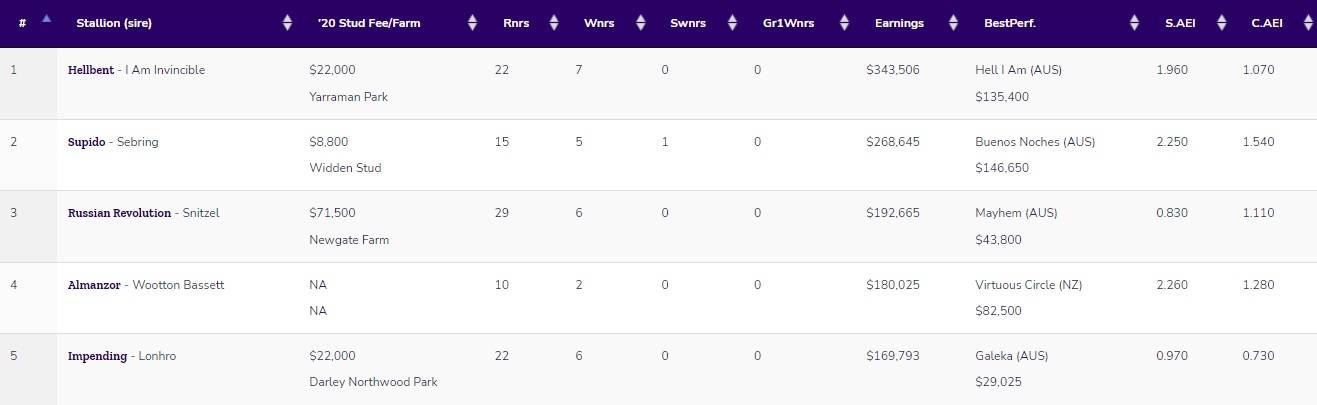Select row 3 rank number cell
Viewport: 1317px width, 405px height.
tap(28, 226)
